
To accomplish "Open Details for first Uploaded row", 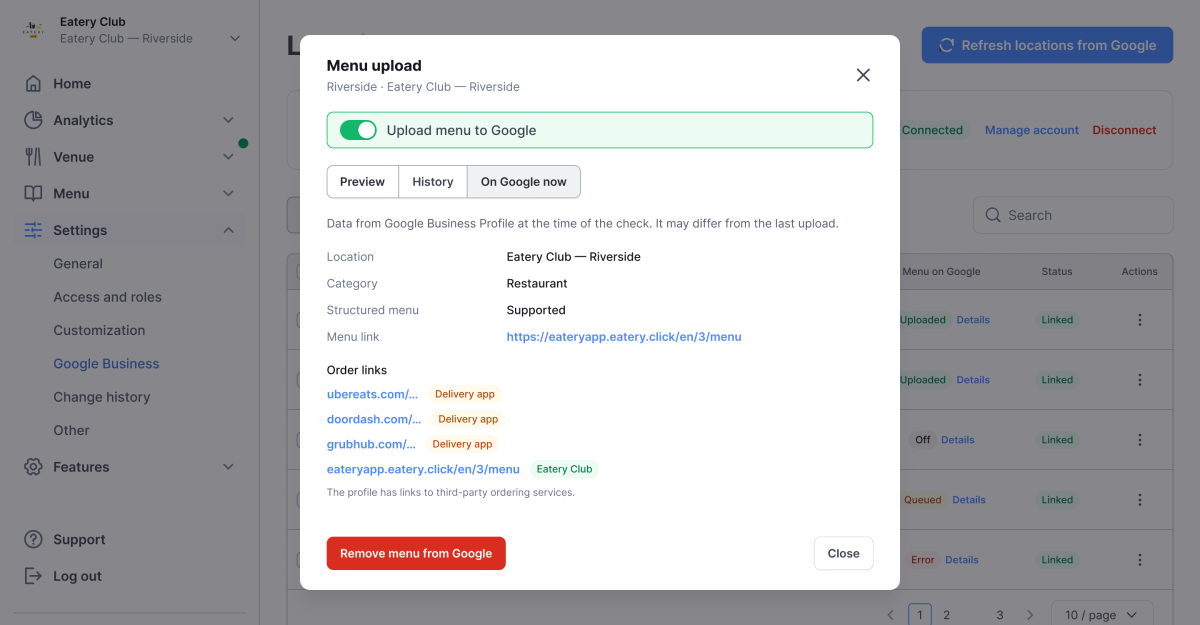I will tap(973, 320).
